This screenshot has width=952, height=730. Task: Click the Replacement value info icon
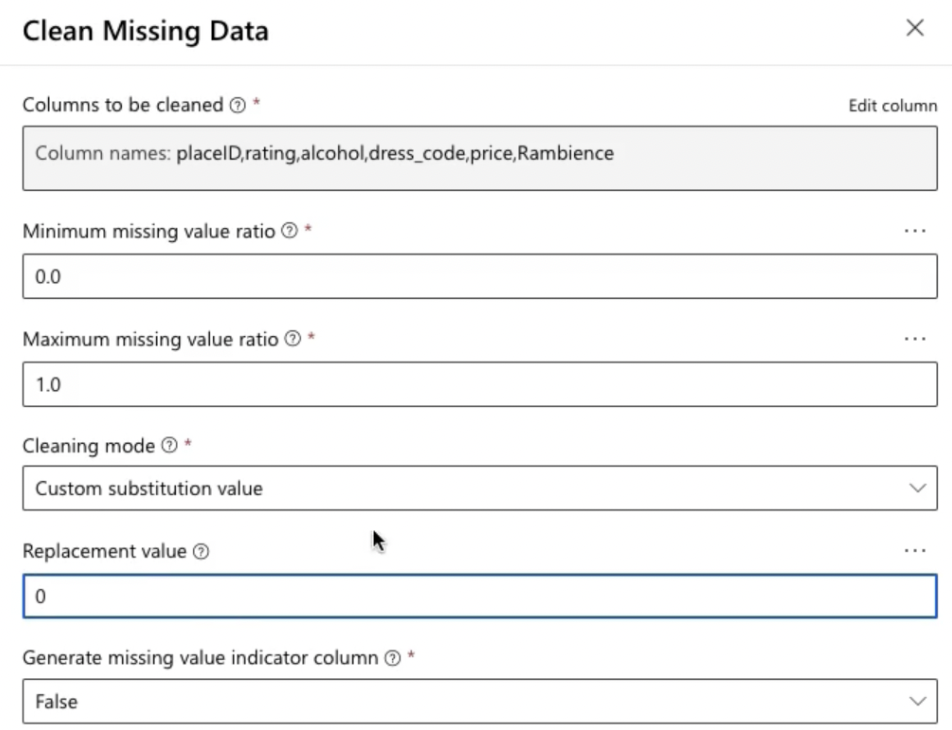tap(201, 552)
